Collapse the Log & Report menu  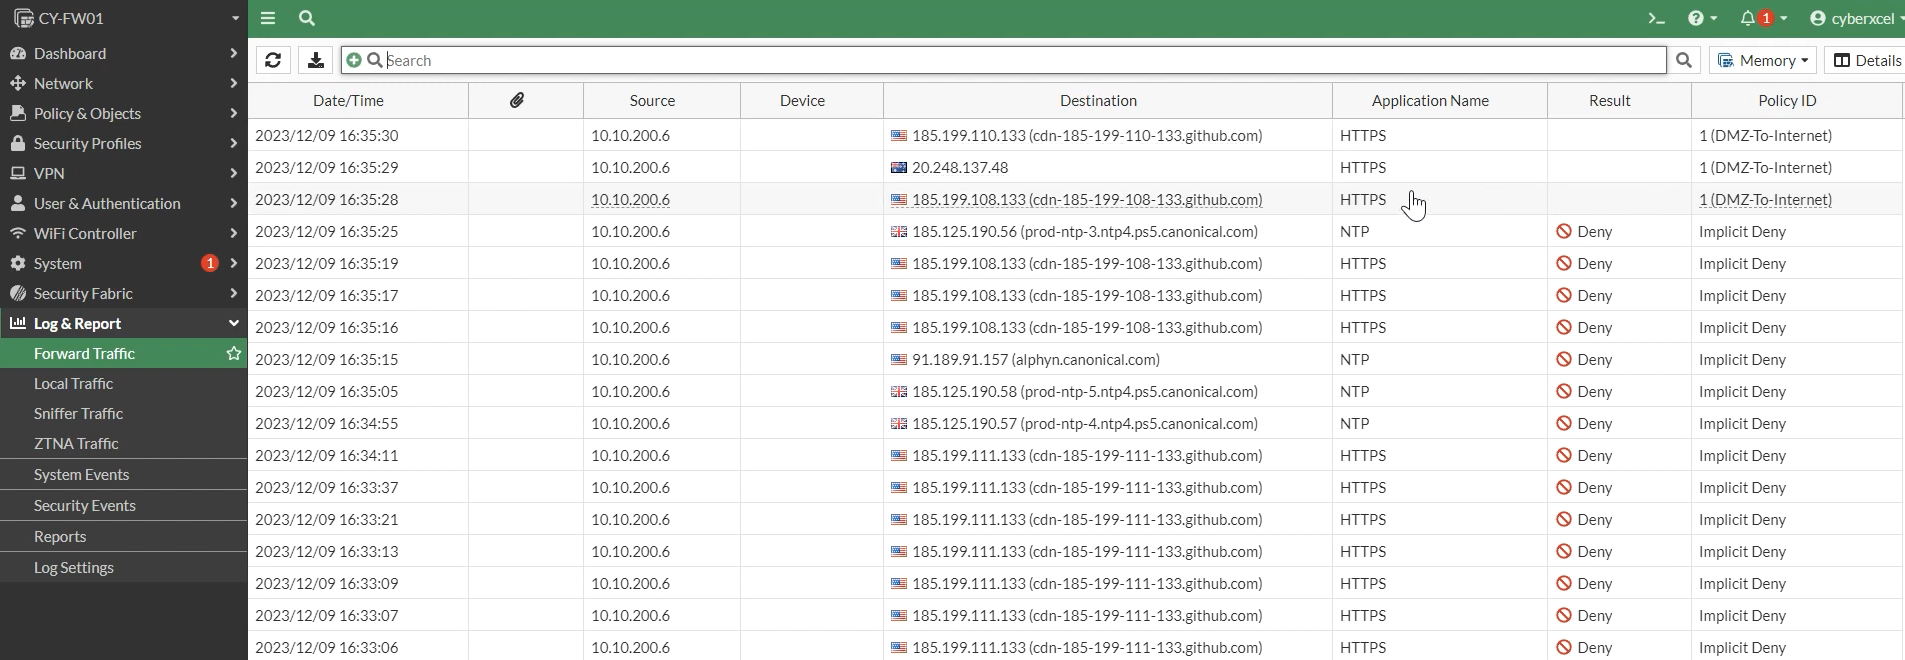coord(124,323)
